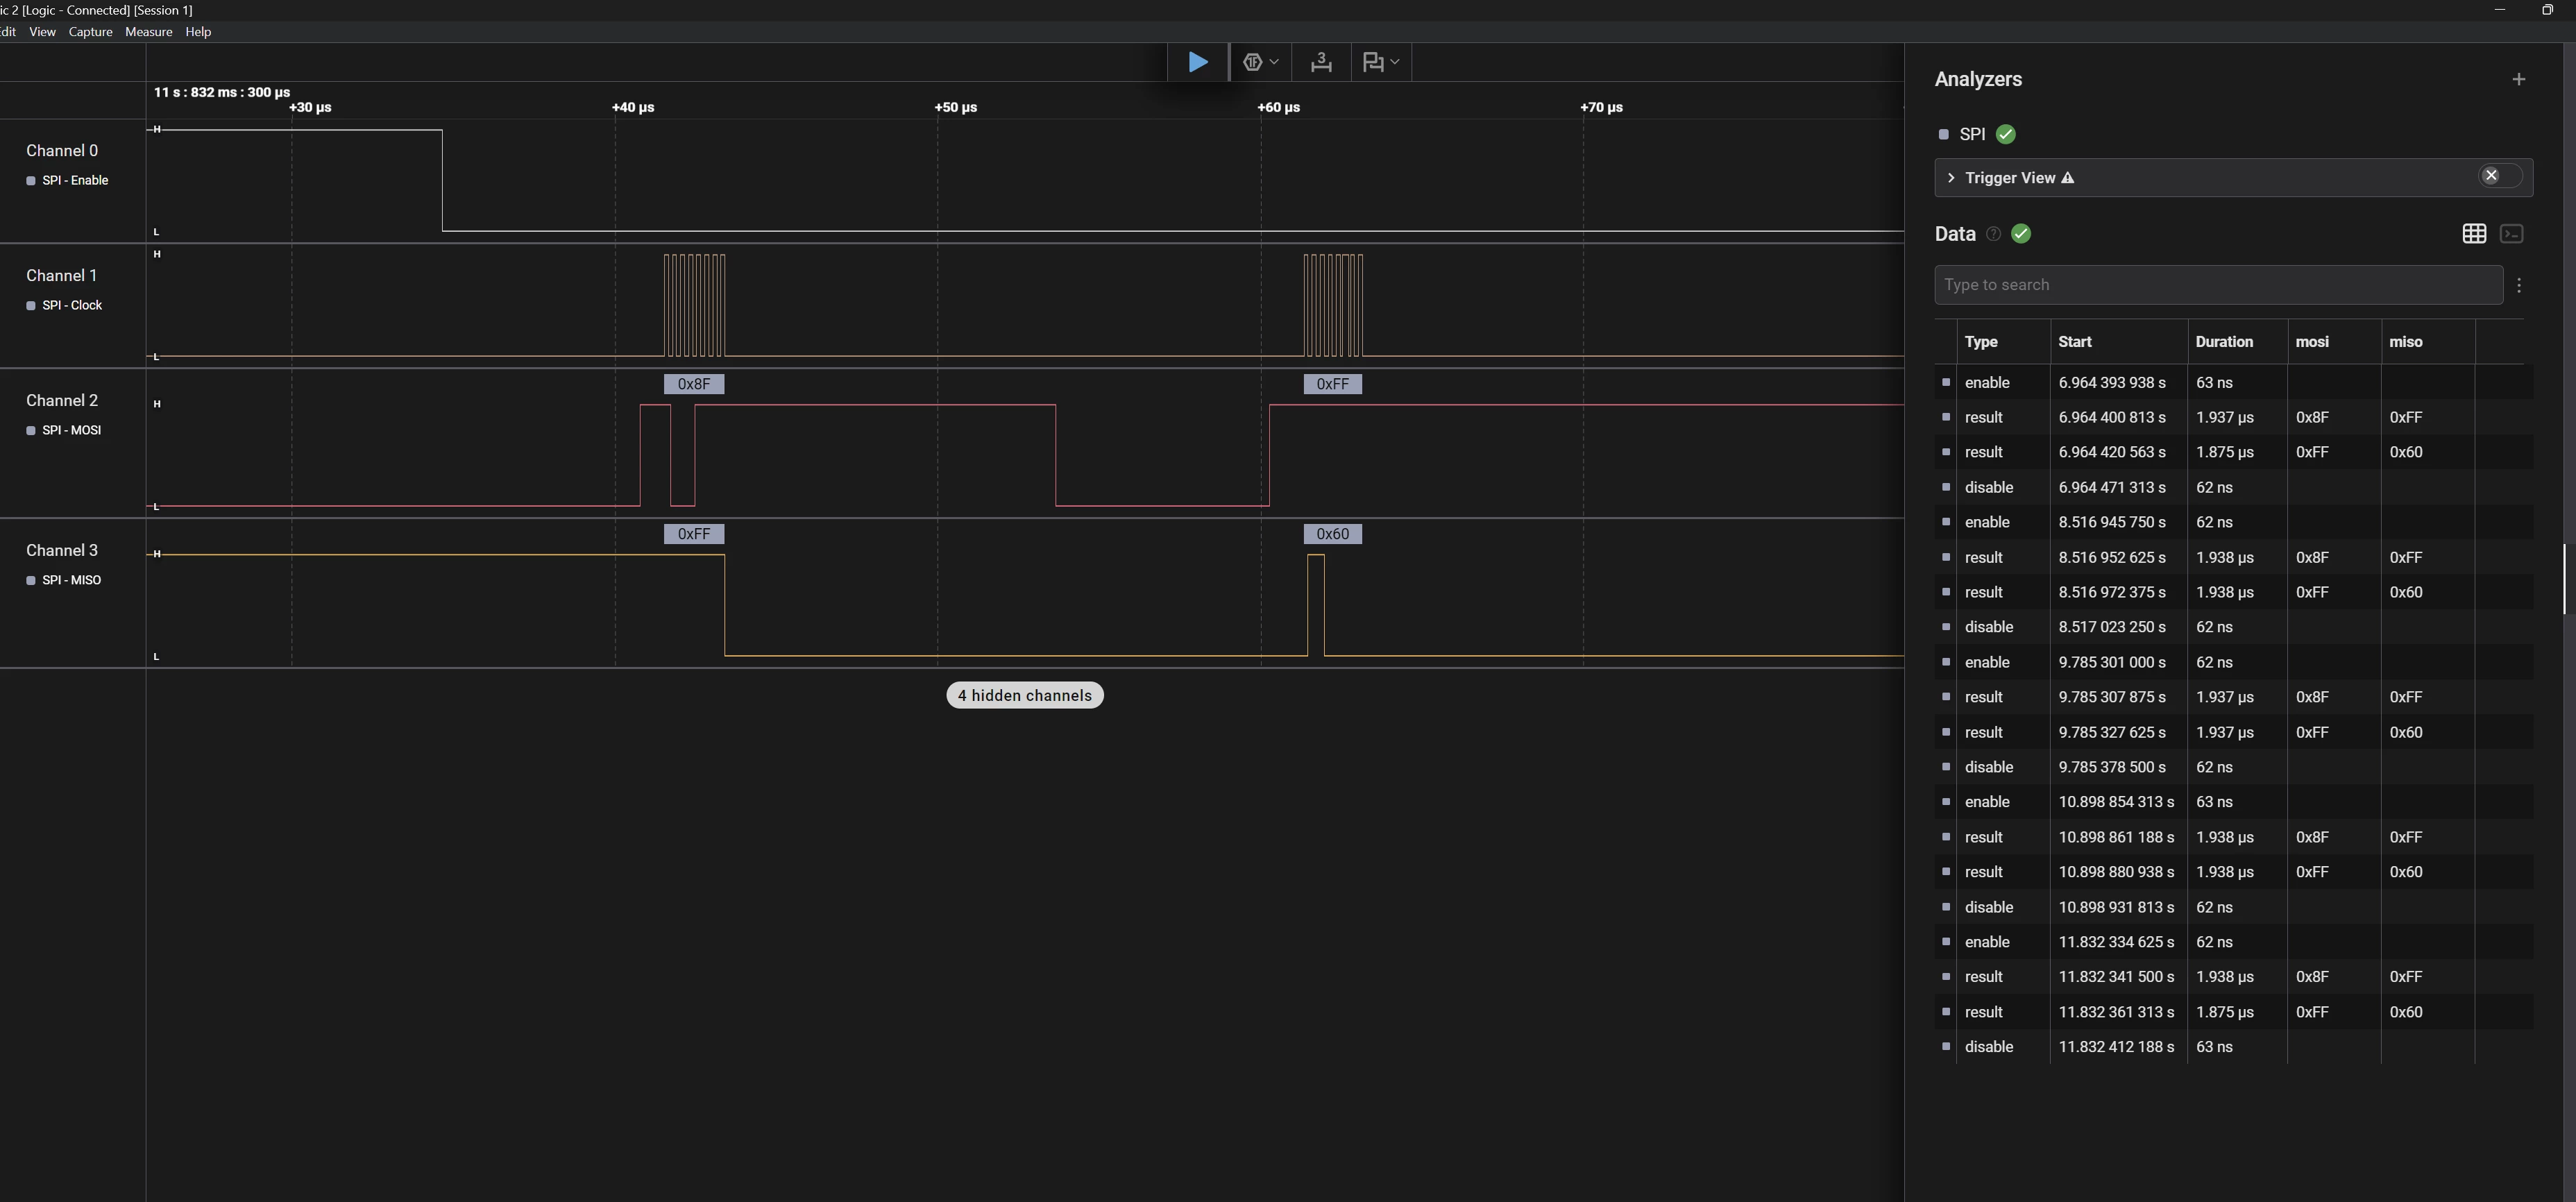Image resolution: width=2576 pixels, height=1202 pixels.
Task: Show the 4 hidden channels
Action: tap(1025, 696)
